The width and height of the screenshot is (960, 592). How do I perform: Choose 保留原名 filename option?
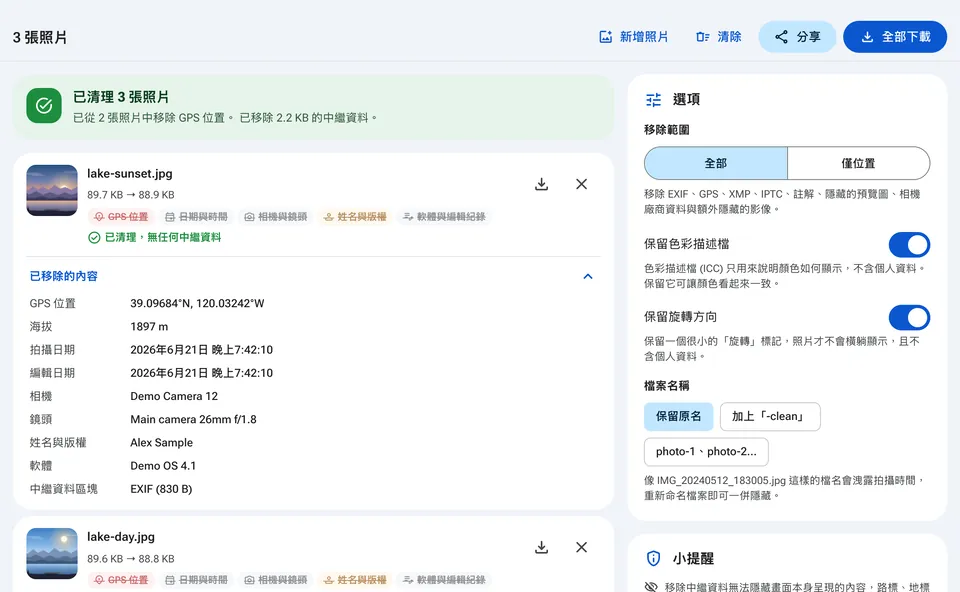click(x=678, y=416)
